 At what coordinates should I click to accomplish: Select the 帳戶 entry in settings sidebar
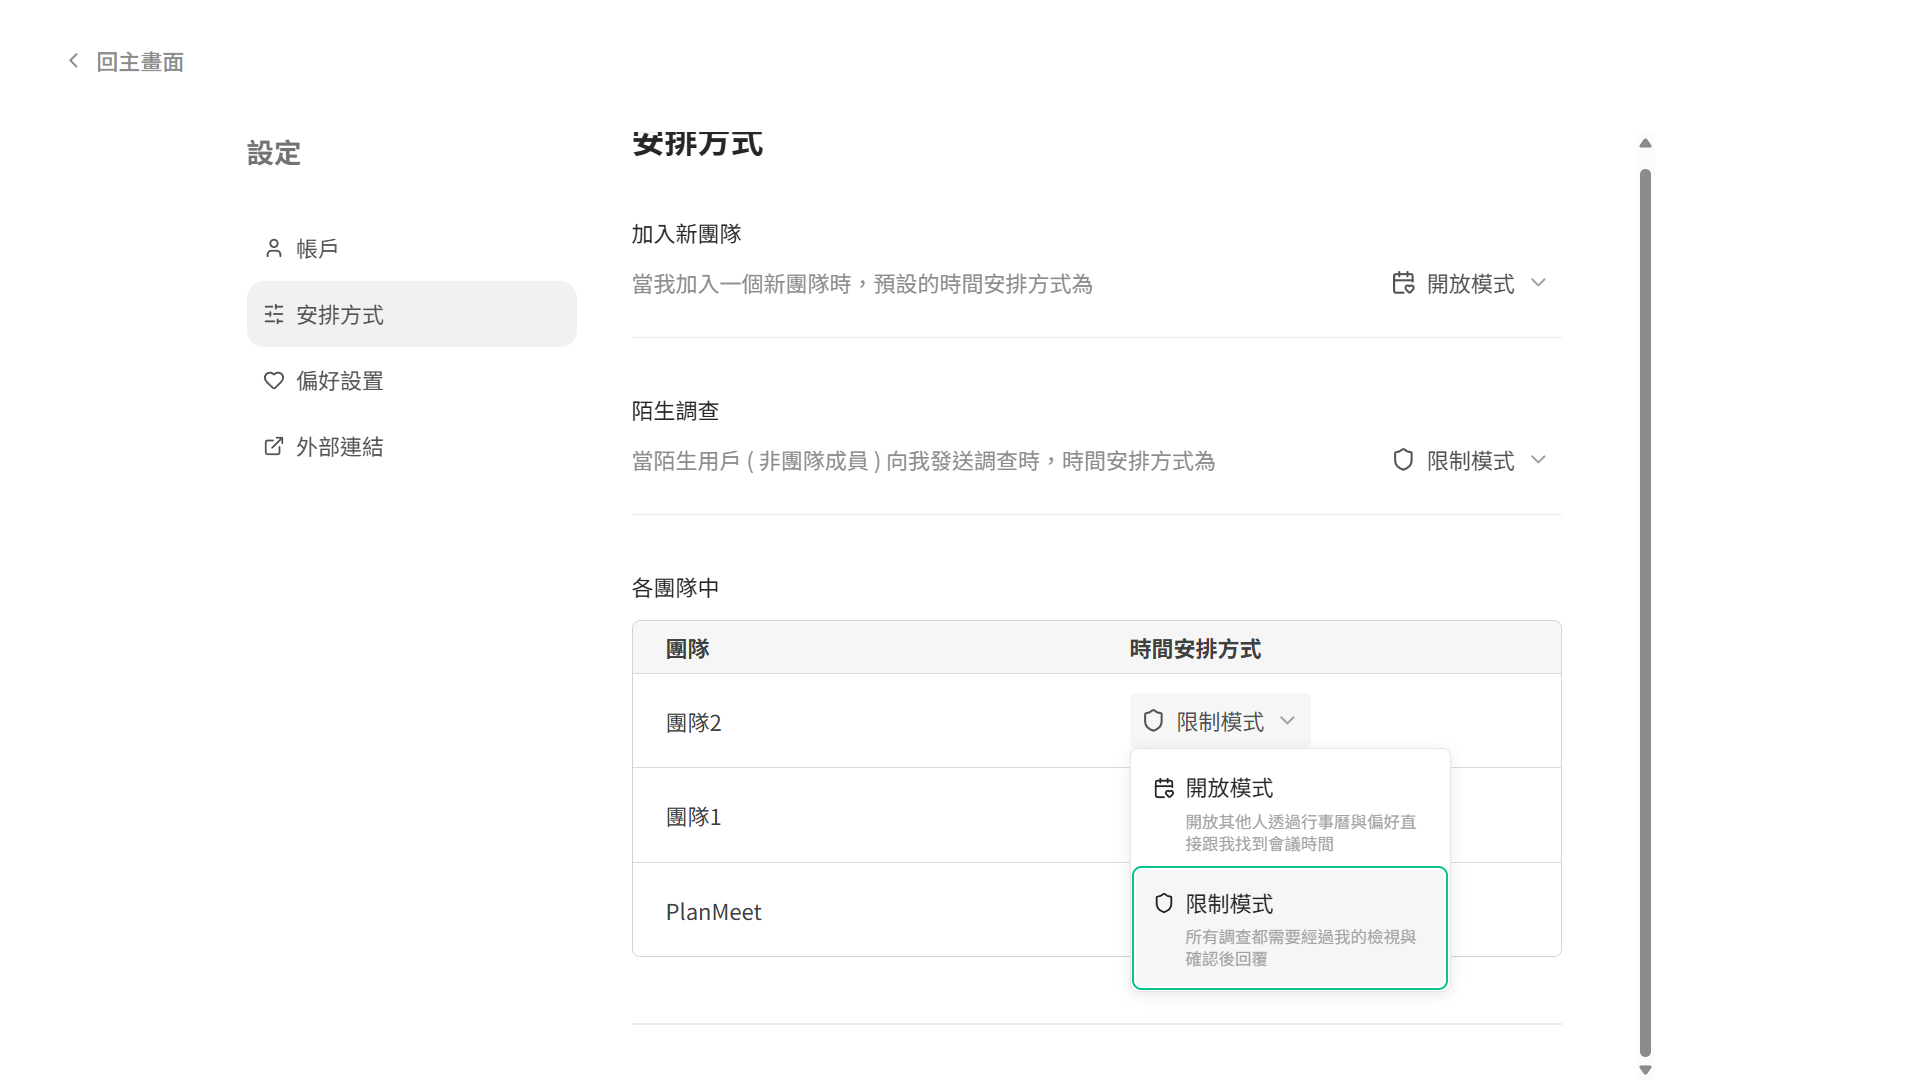(x=316, y=247)
